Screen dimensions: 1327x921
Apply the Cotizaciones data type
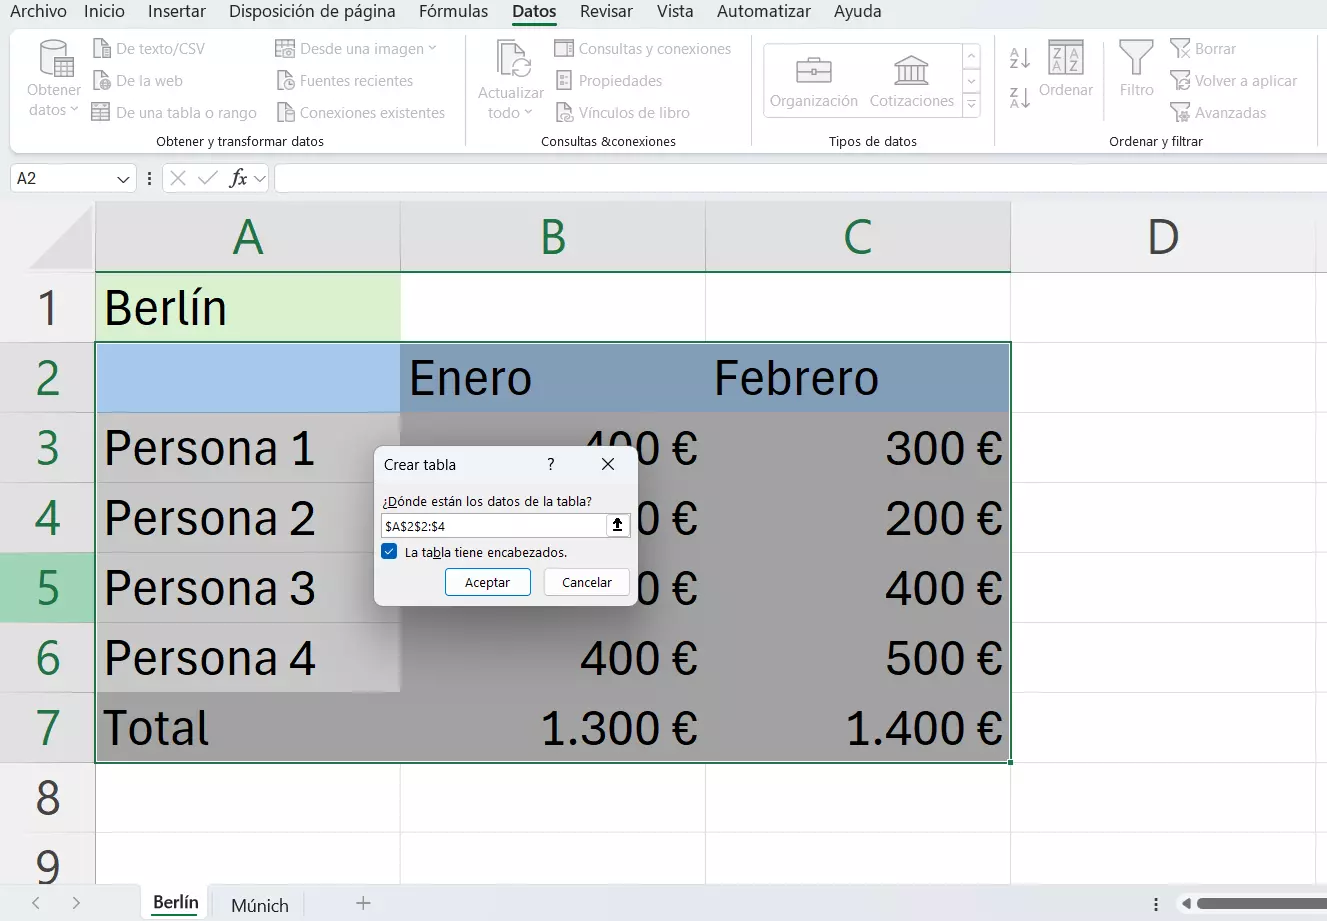(x=910, y=80)
